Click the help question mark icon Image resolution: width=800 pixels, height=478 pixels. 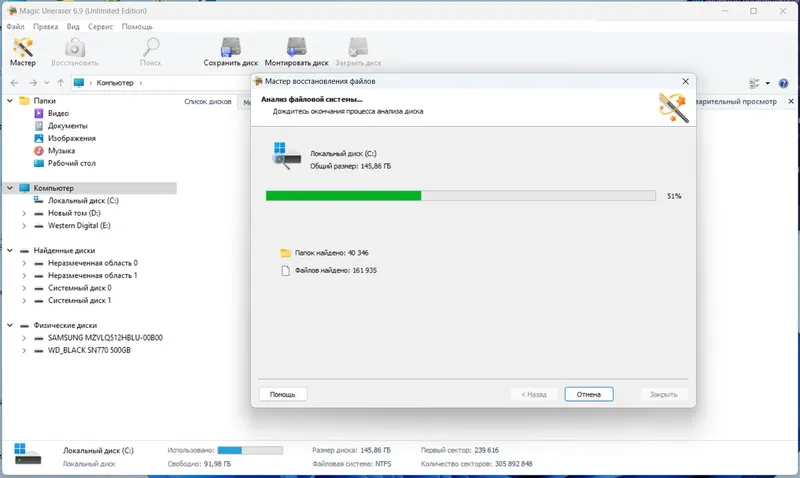pos(784,83)
